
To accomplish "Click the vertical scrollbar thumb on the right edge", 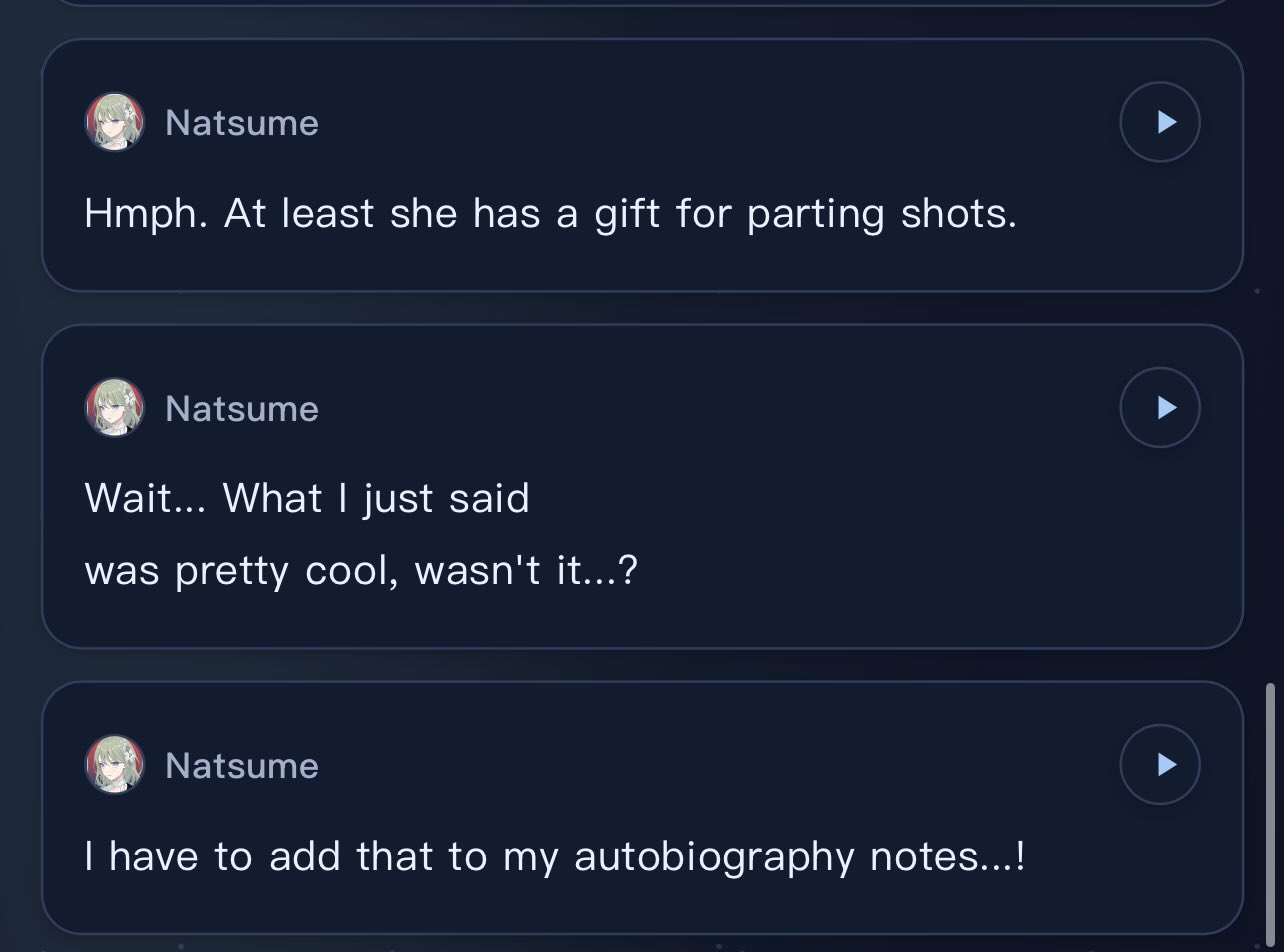I will click(x=1270, y=808).
